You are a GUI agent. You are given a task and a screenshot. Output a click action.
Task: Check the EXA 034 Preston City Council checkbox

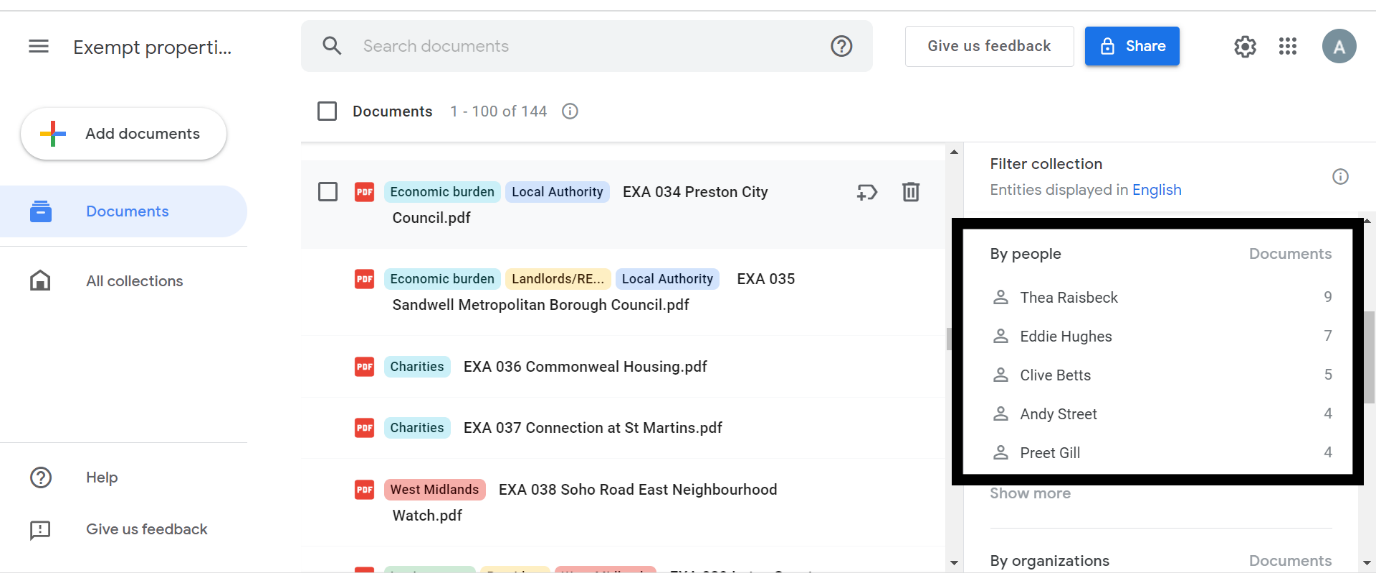[x=327, y=192]
